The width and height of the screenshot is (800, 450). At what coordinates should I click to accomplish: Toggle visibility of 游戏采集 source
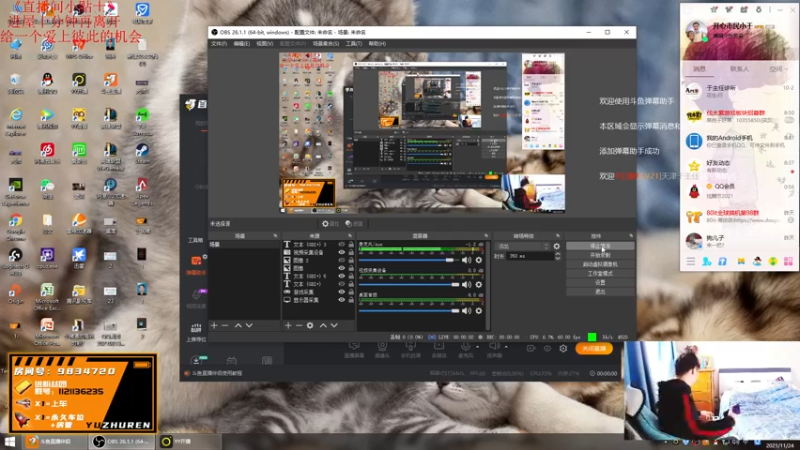coord(341,292)
